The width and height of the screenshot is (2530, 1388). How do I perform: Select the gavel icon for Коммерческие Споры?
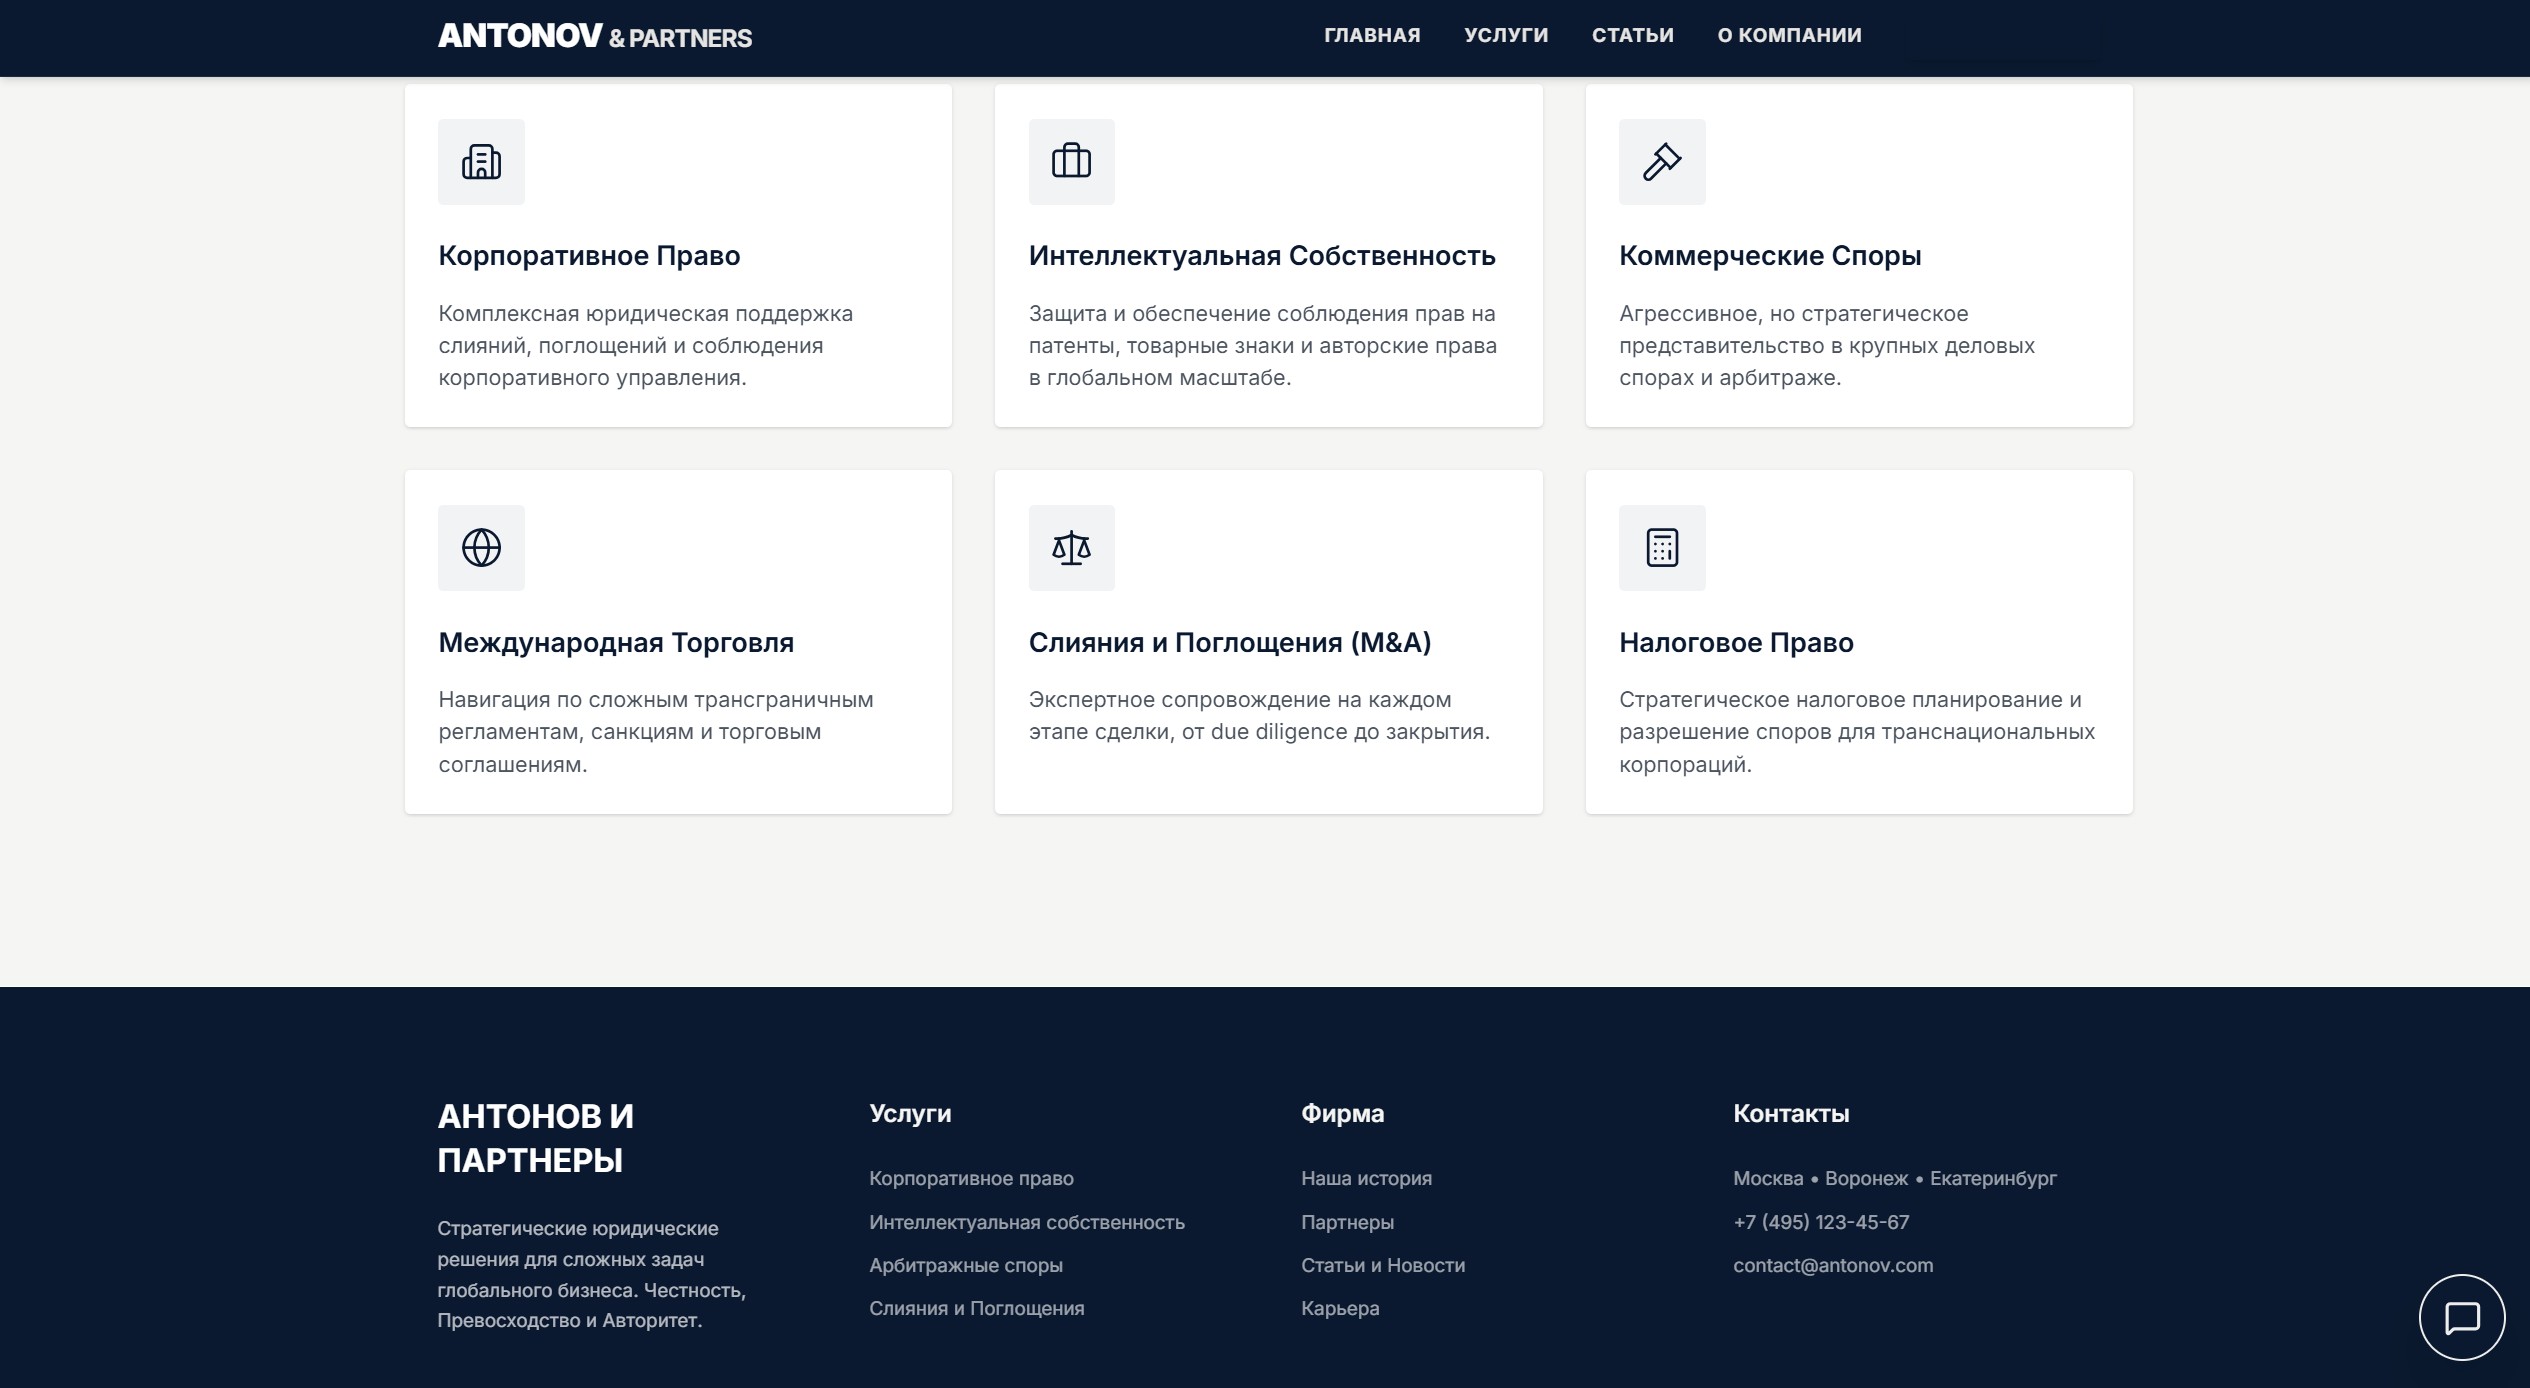coord(1661,161)
